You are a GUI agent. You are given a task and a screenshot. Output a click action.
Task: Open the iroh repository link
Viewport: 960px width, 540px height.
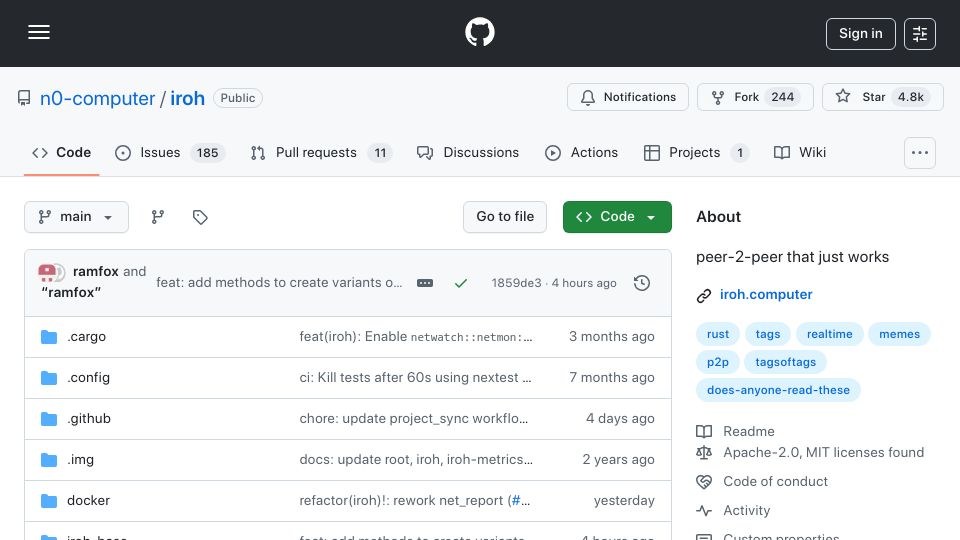point(187,98)
